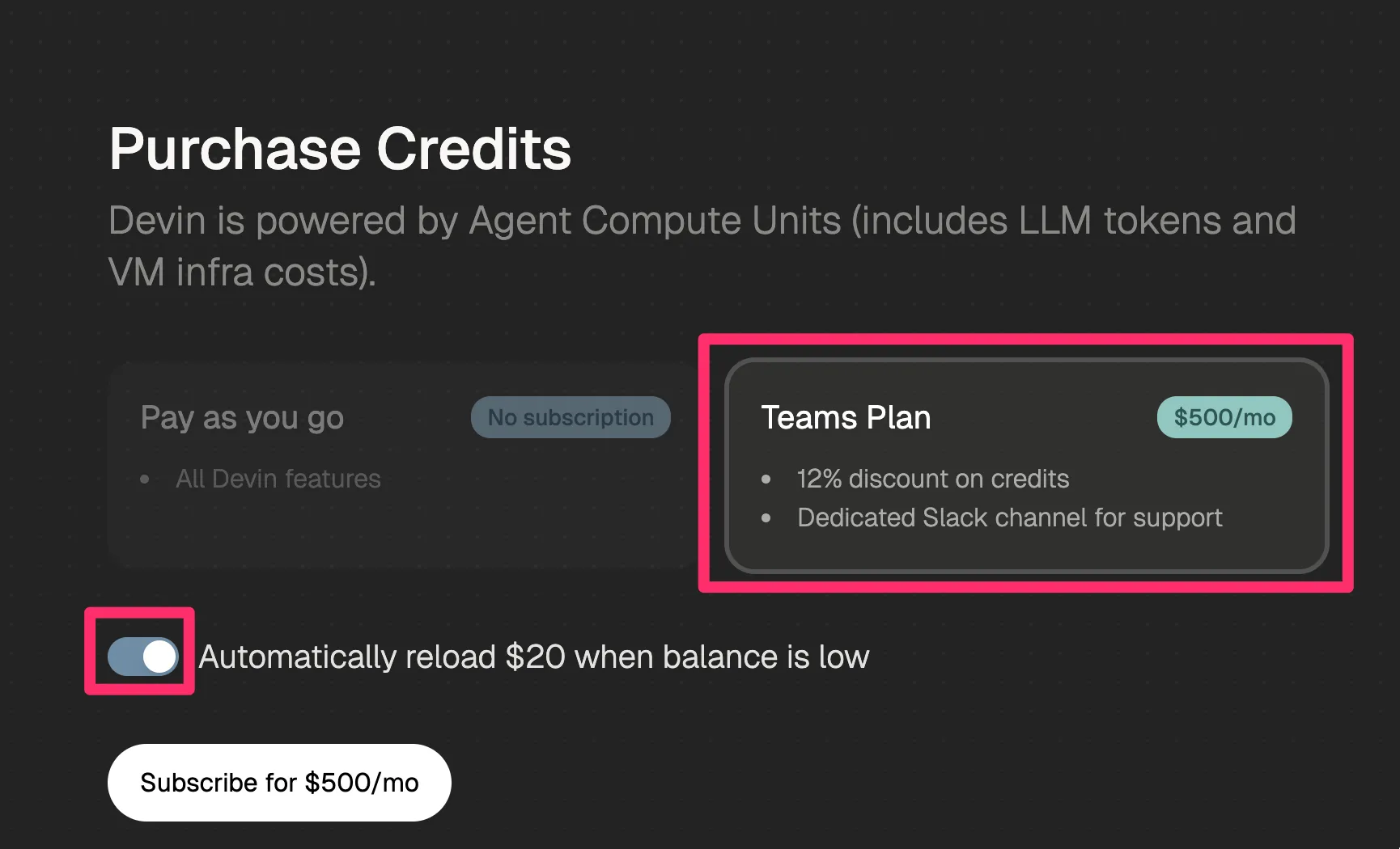Click bullet before Dedicated Slack channel
This screenshot has width=1400, height=849.
766,519
